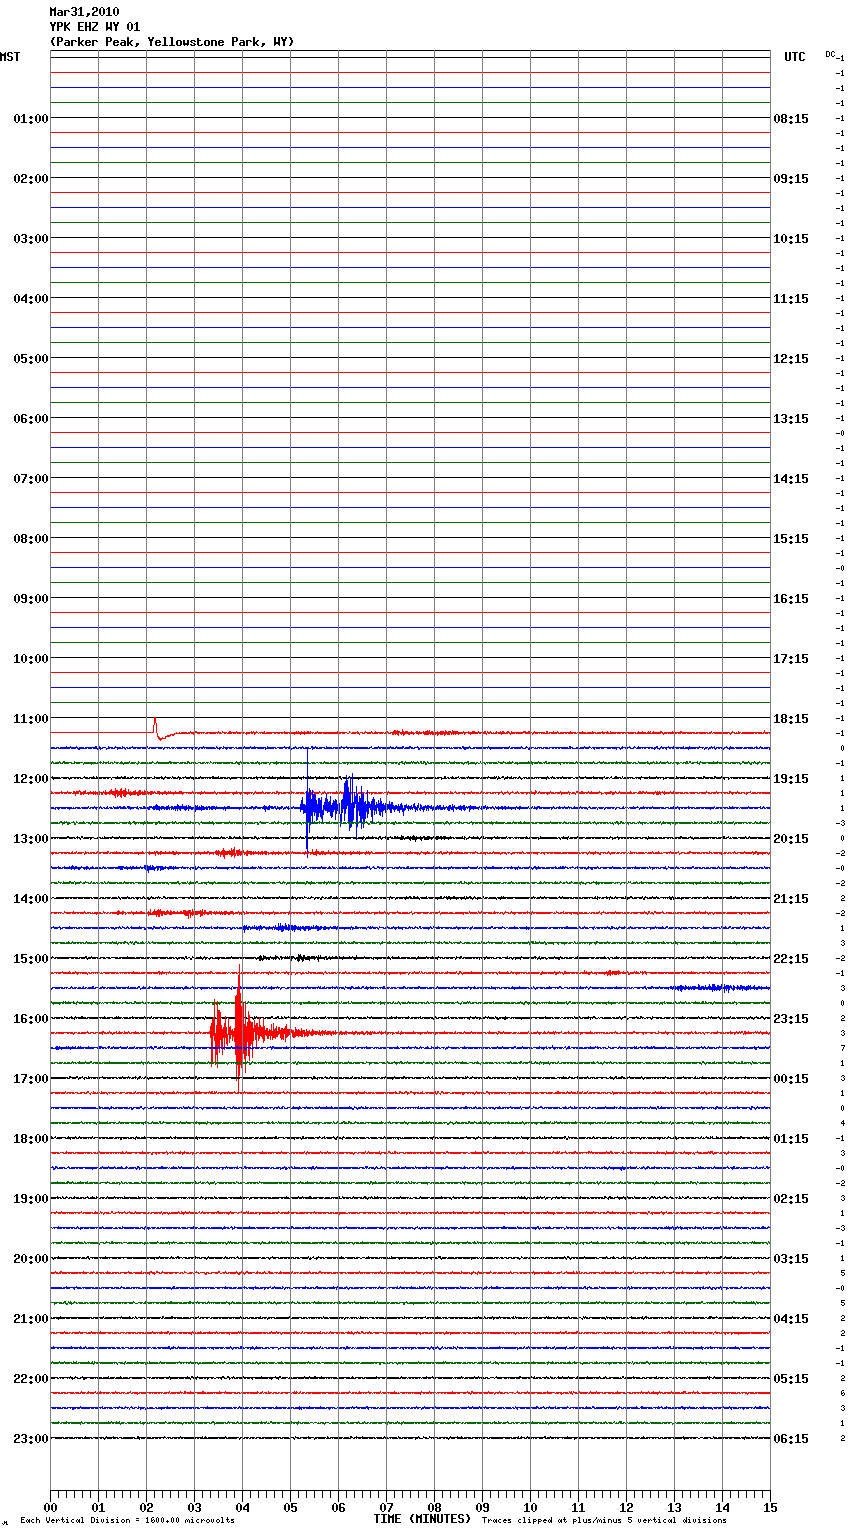Select the 20:00 MST time label

coord(31,1259)
